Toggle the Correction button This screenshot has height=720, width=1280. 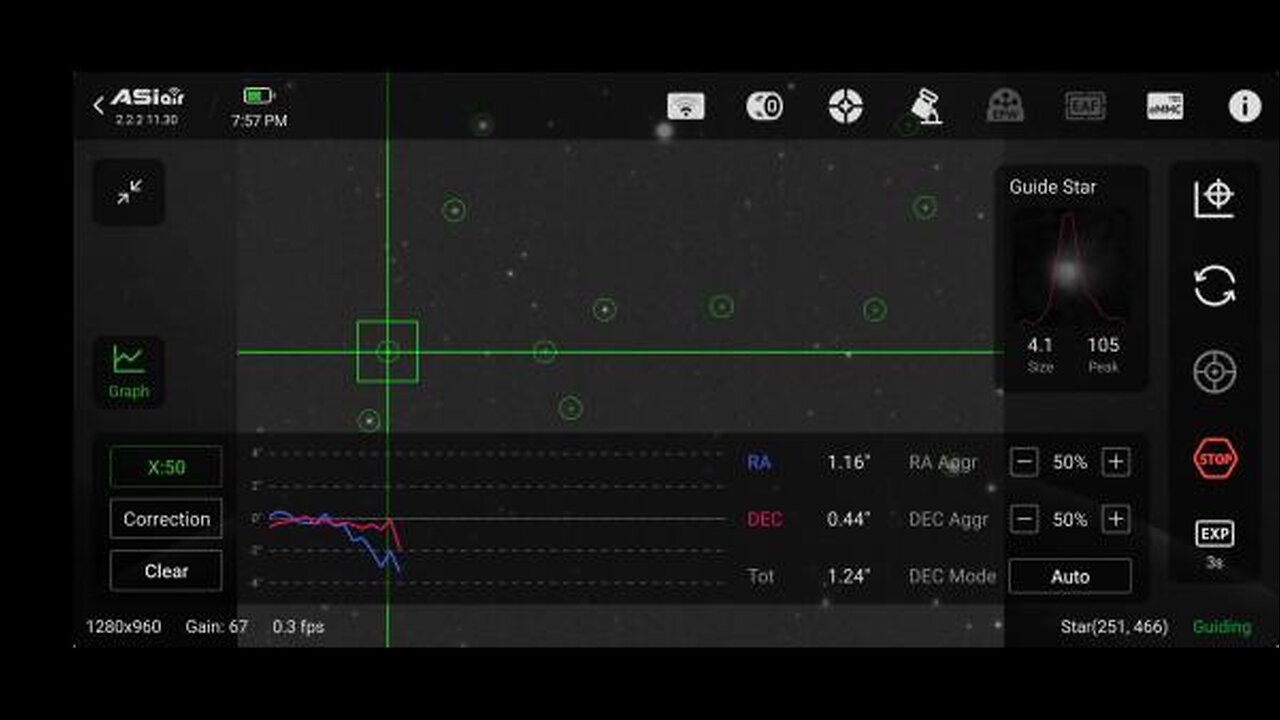coord(166,519)
